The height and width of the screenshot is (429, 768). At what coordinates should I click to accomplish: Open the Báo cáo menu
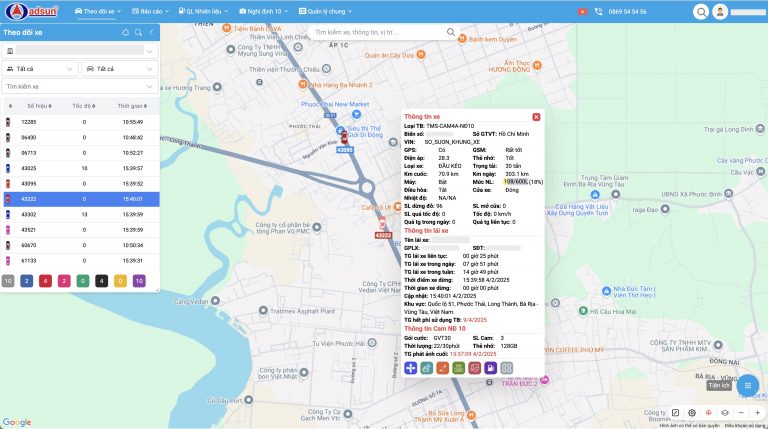149,11
